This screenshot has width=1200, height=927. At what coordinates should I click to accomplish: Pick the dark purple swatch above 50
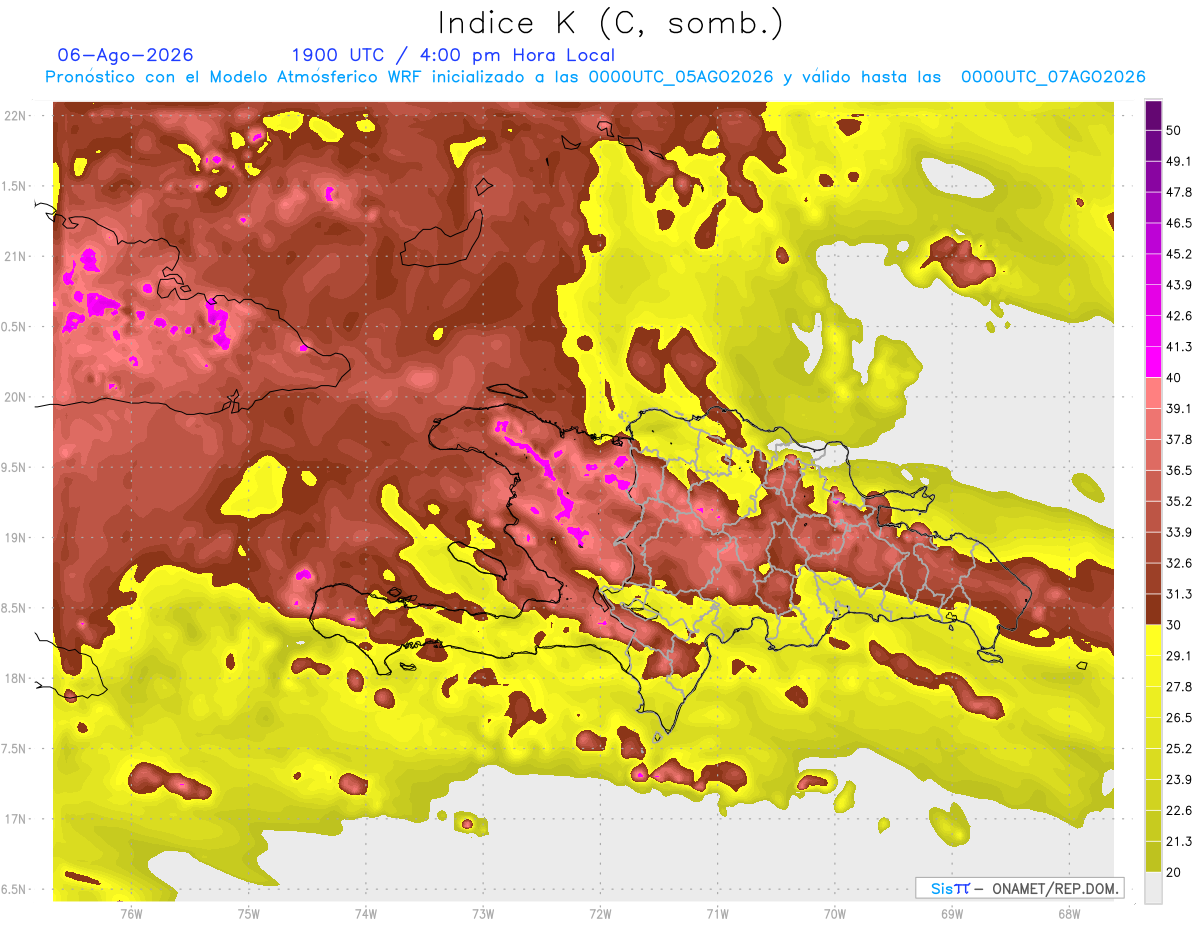(x=1153, y=115)
